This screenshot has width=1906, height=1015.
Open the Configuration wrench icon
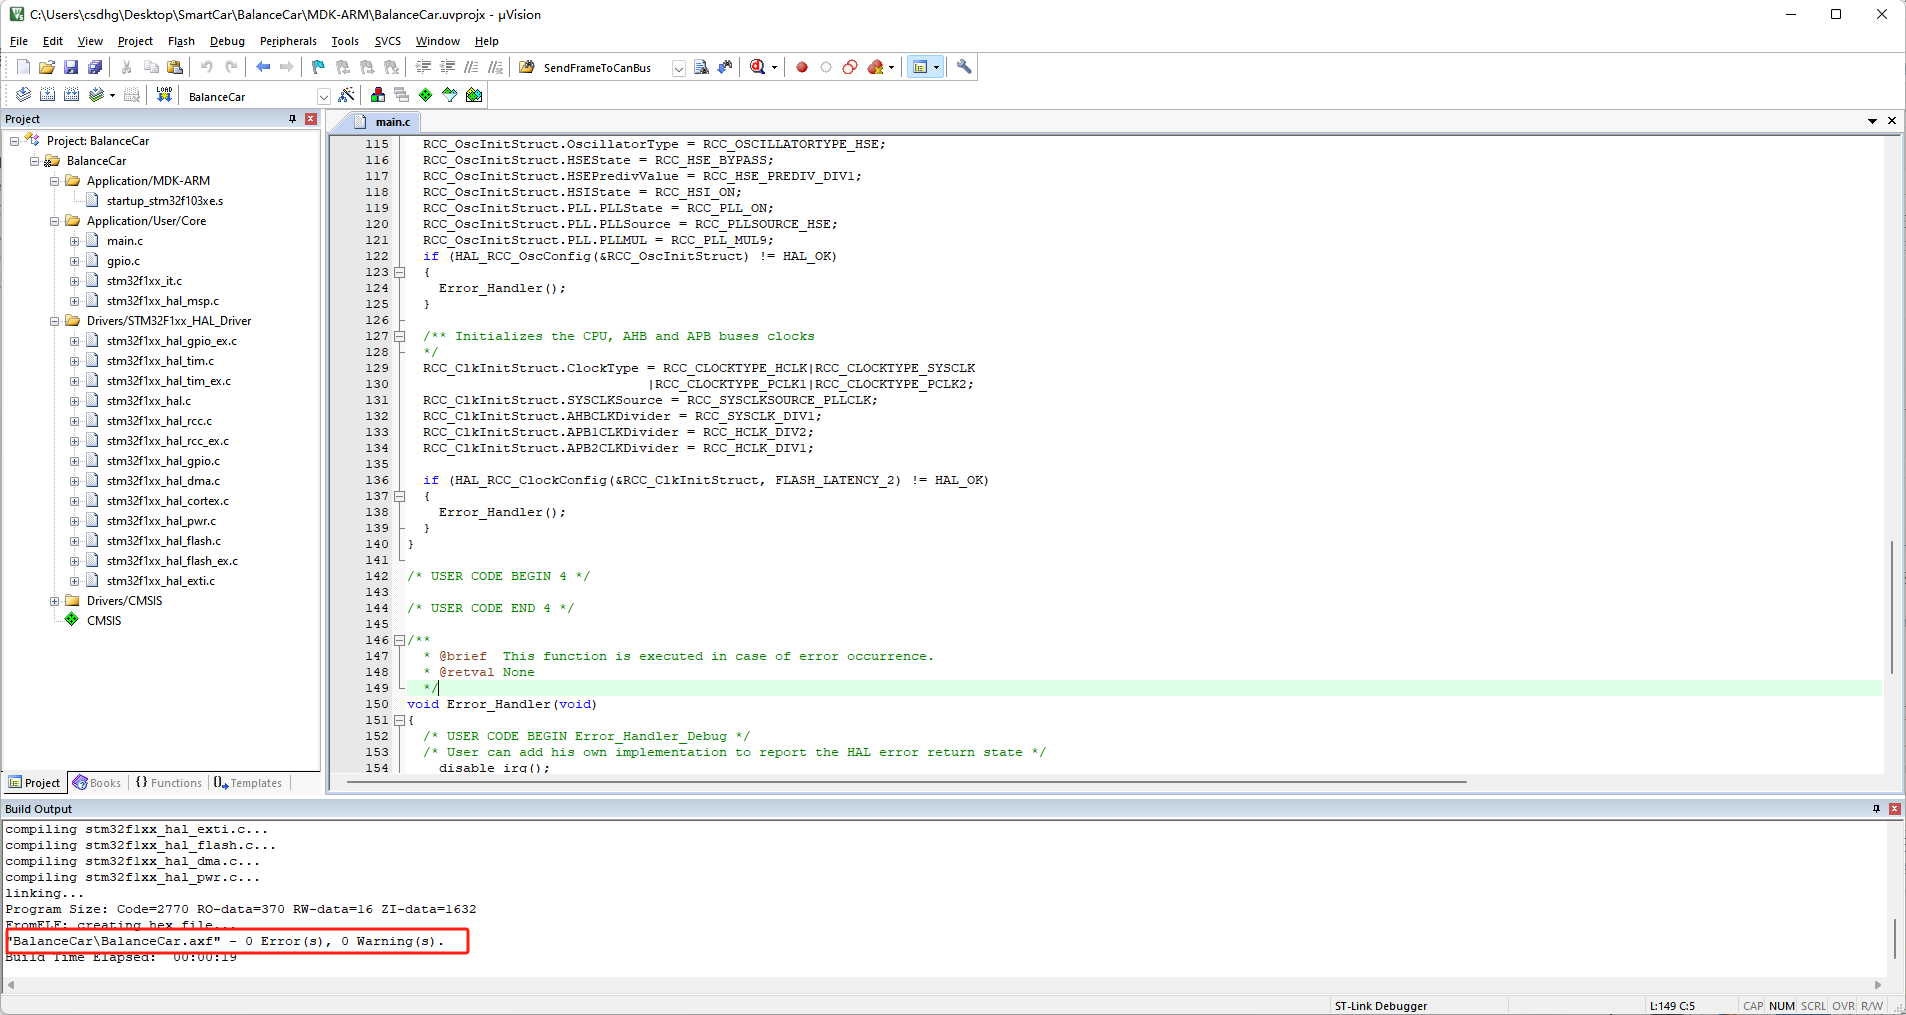click(x=964, y=67)
